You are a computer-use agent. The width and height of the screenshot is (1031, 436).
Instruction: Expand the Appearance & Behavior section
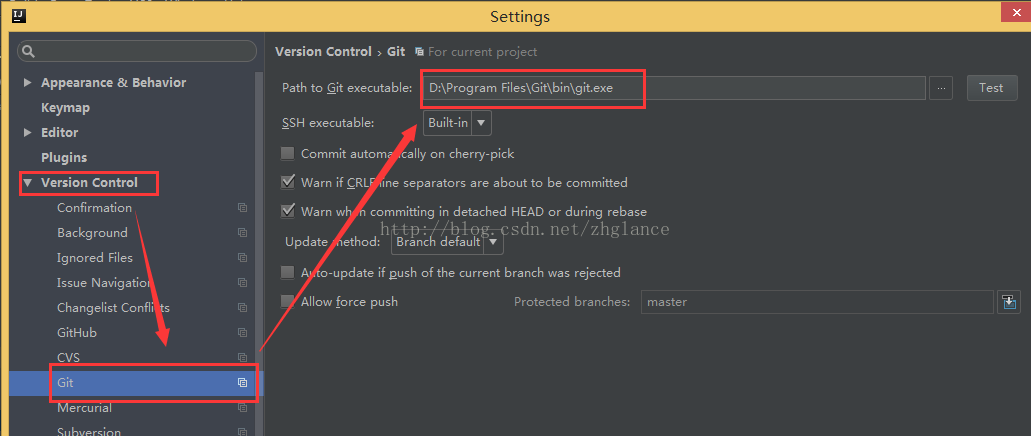click(28, 82)
